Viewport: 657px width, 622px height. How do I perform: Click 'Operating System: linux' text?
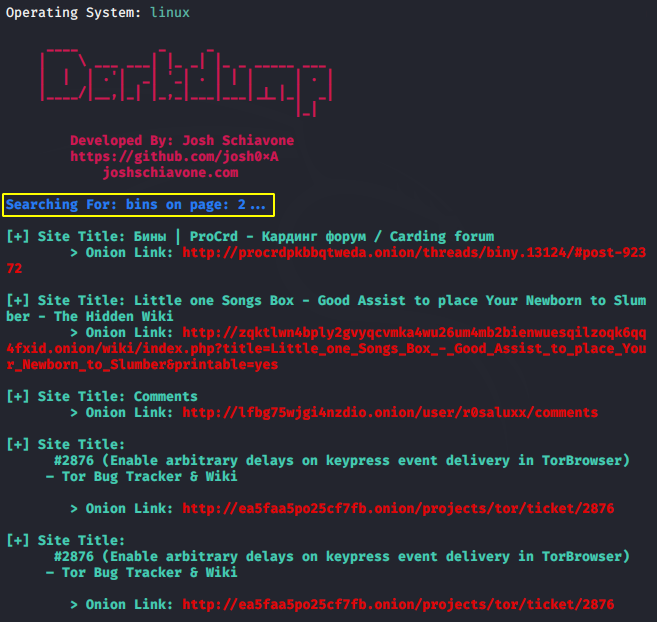point(98,13)
